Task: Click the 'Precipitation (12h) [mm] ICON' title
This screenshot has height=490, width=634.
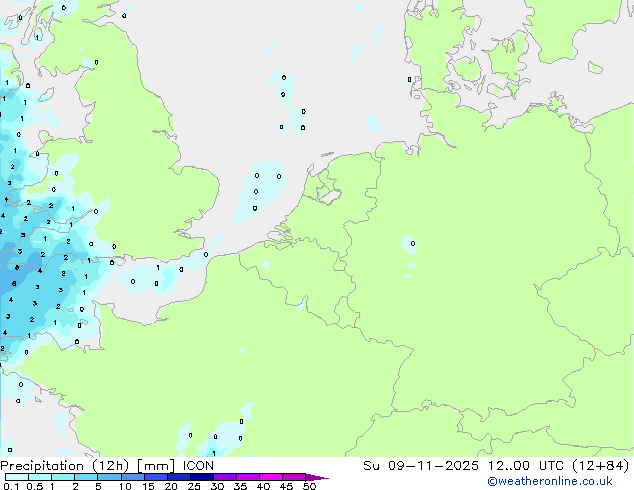Action: pos(107,466)
